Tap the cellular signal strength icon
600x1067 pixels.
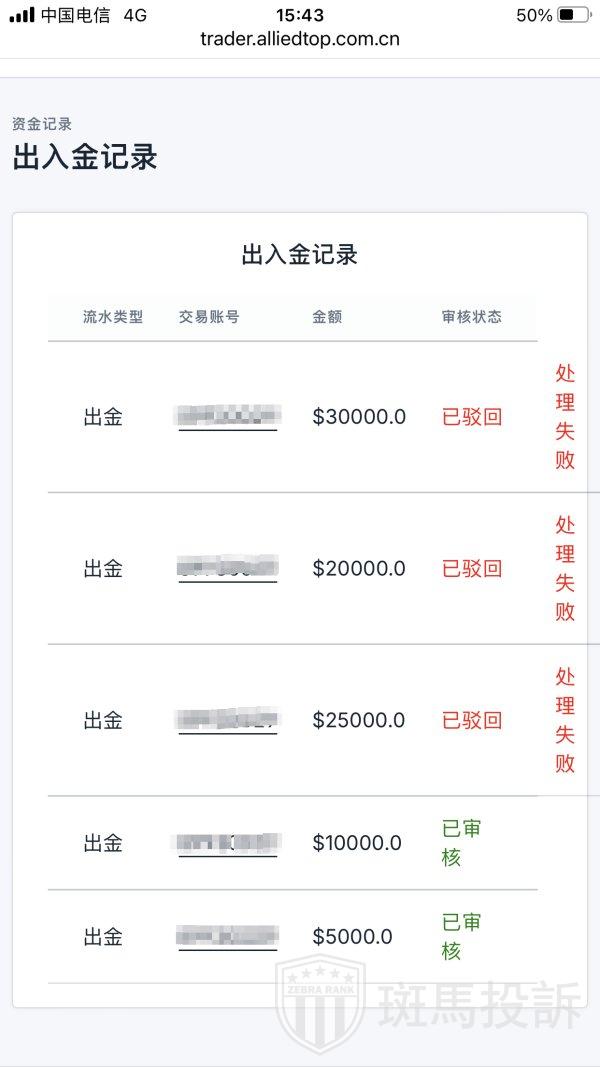click(21, 15)
